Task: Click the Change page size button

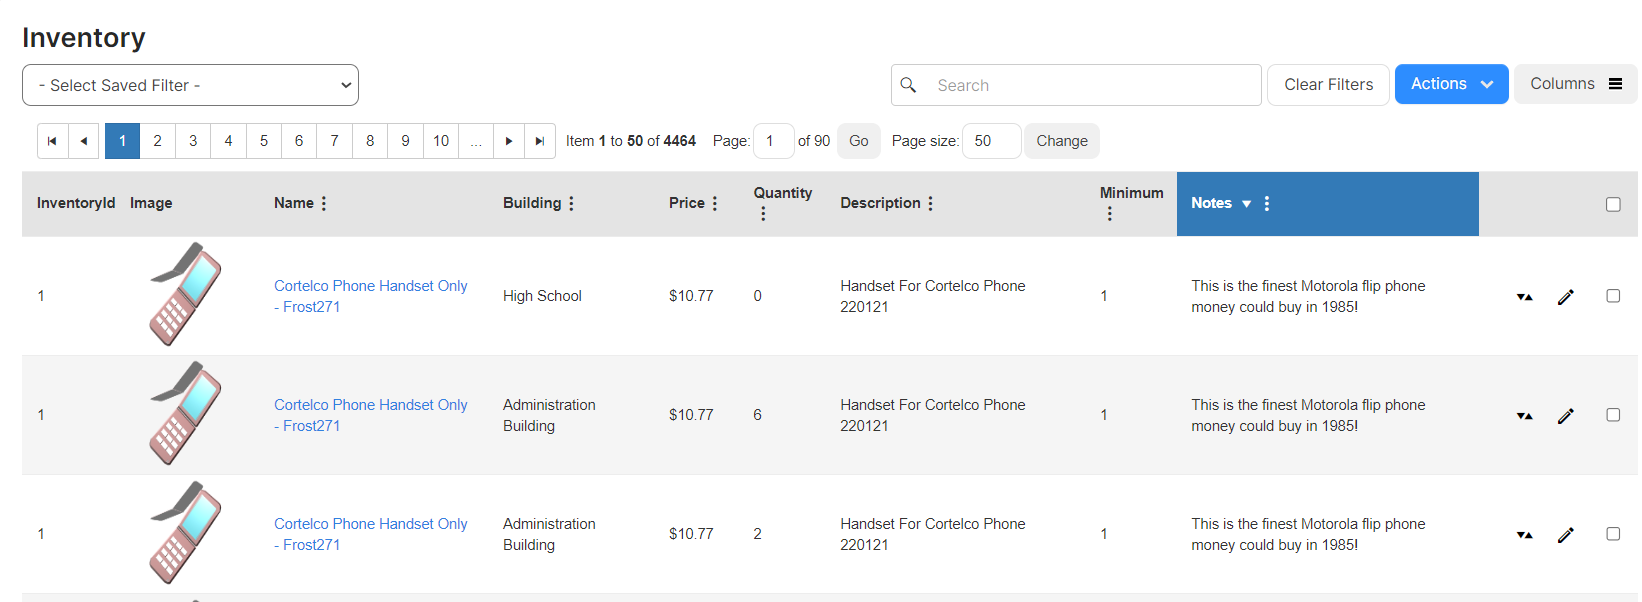Action: [1061, 141]
